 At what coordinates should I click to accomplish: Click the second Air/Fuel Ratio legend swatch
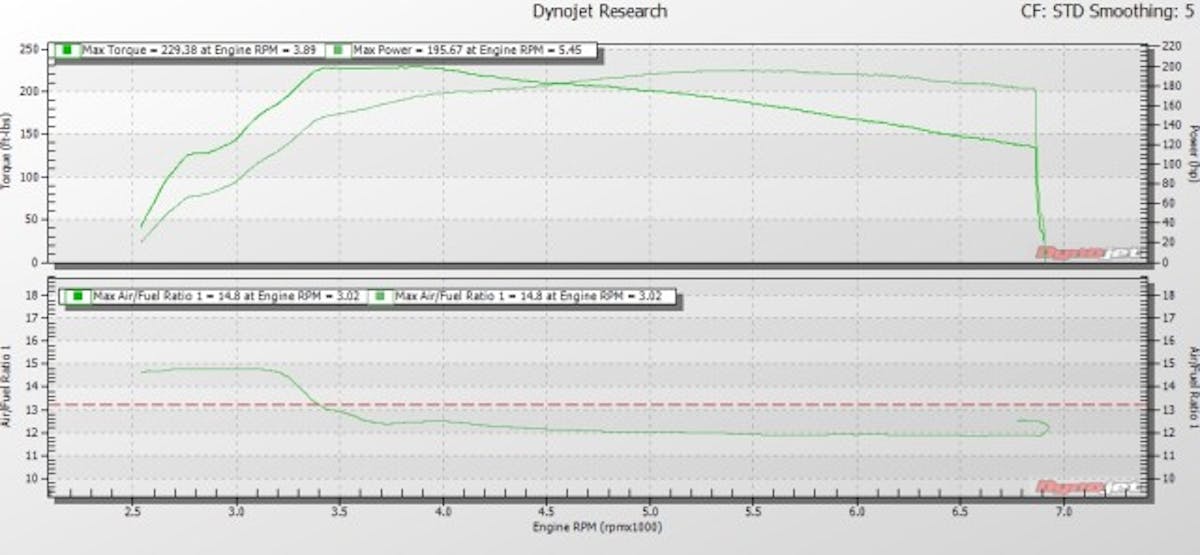point(382,296)
